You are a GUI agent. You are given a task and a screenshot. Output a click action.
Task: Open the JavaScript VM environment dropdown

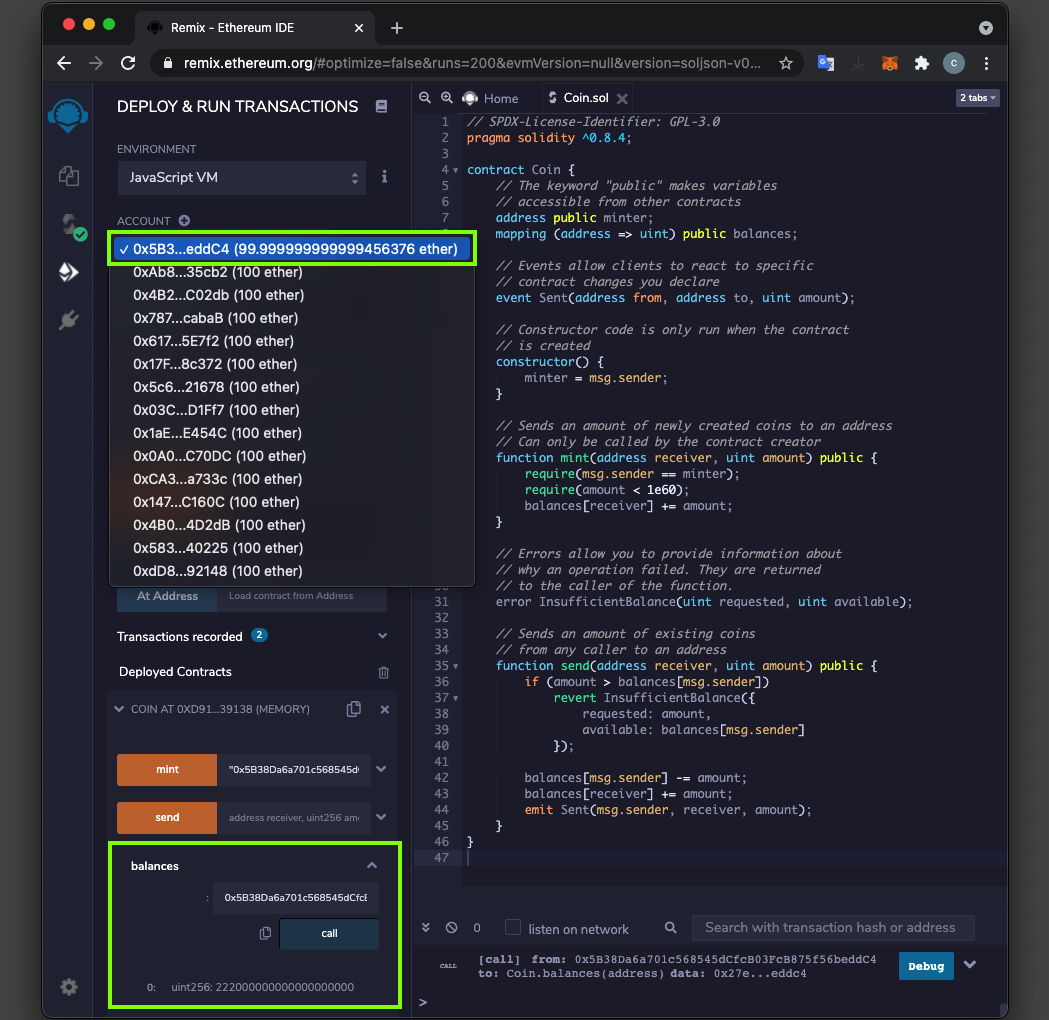(x=242, y=177)
